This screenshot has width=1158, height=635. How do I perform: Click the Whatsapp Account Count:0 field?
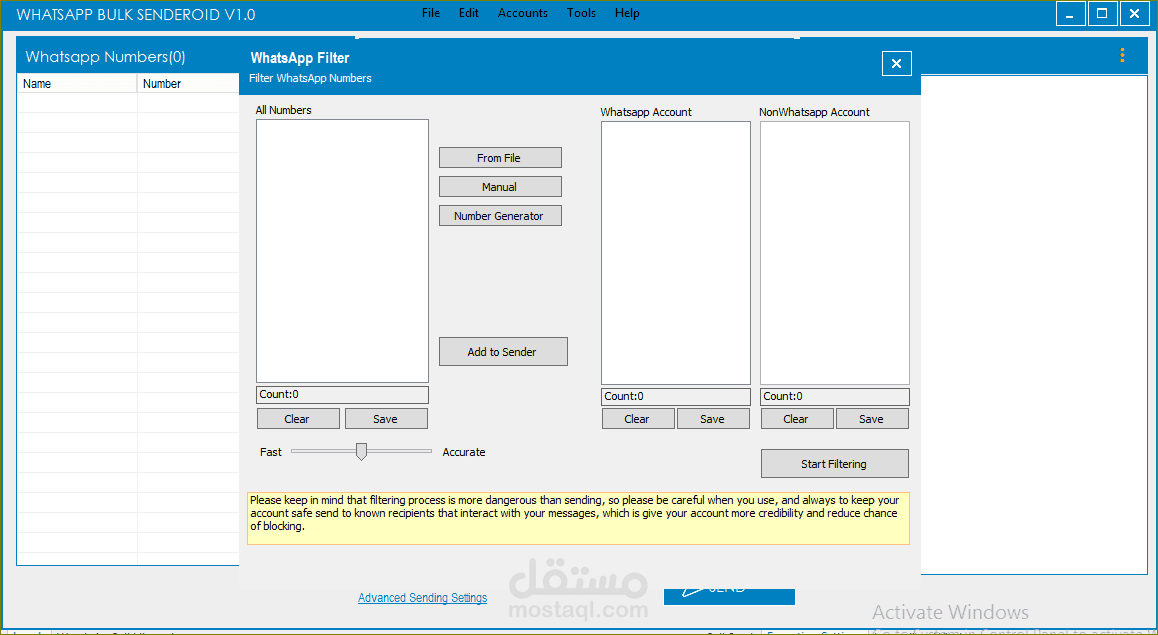(676, 397)
